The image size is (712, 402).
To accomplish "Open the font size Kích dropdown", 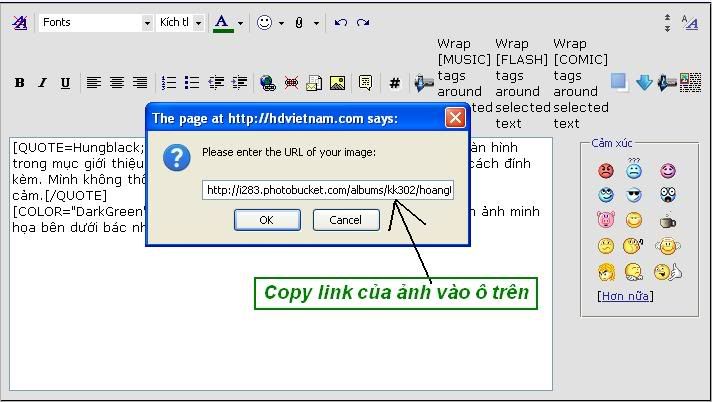I will pyautogui.click(x=180, y=22).
